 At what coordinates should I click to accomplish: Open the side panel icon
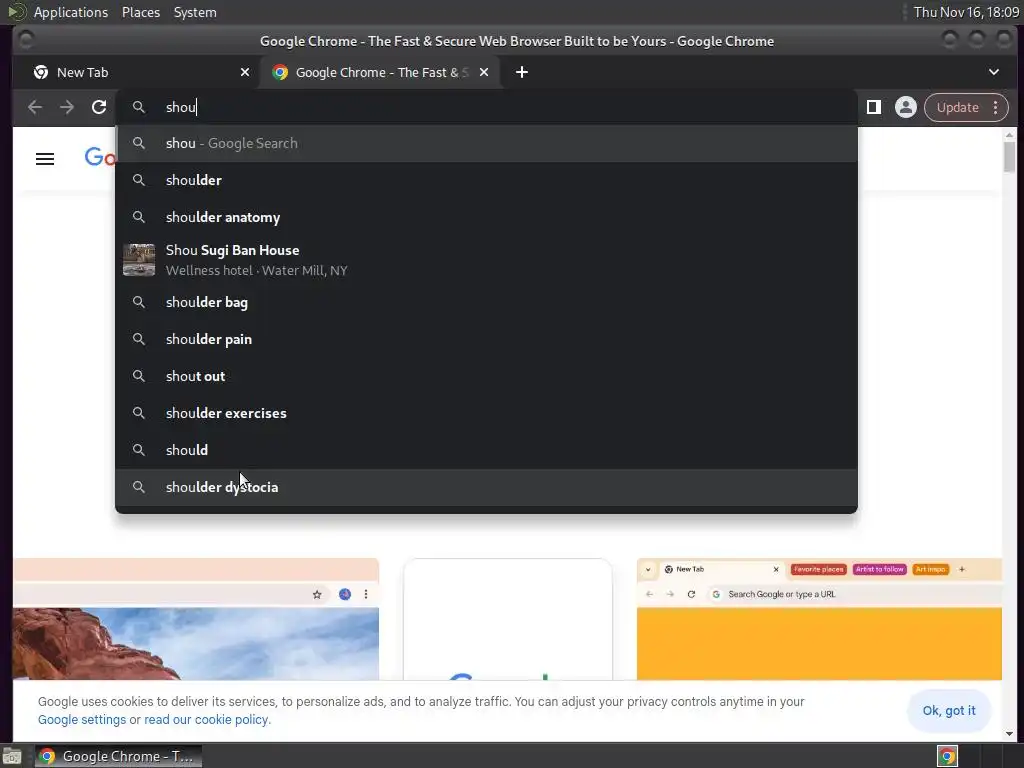click(x=874, y=107)
